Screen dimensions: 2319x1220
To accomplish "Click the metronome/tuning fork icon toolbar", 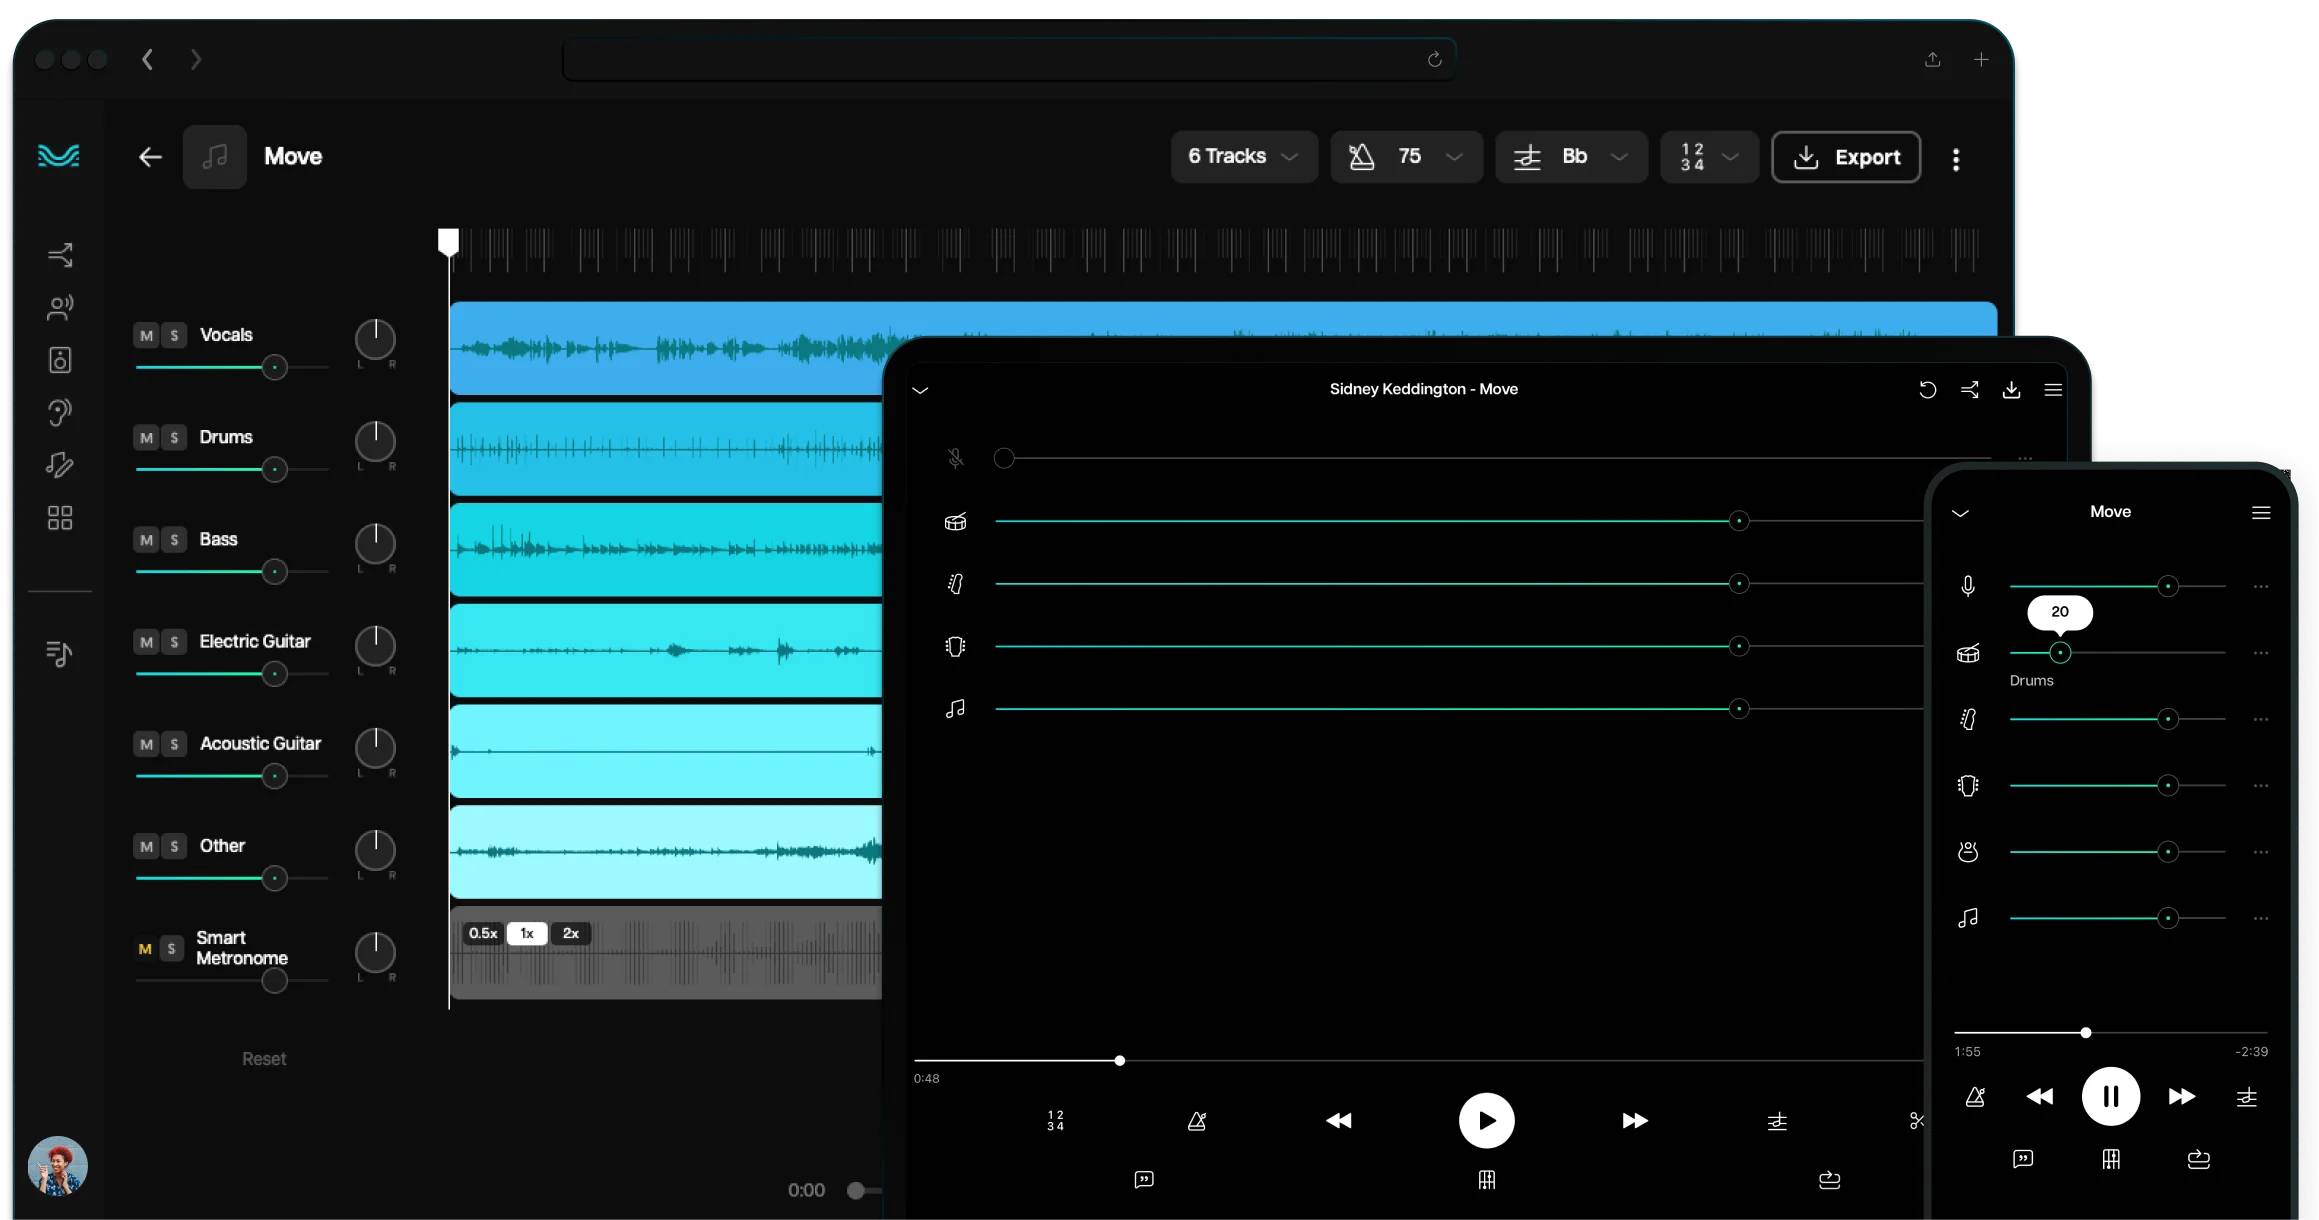I will [1360, 157].
